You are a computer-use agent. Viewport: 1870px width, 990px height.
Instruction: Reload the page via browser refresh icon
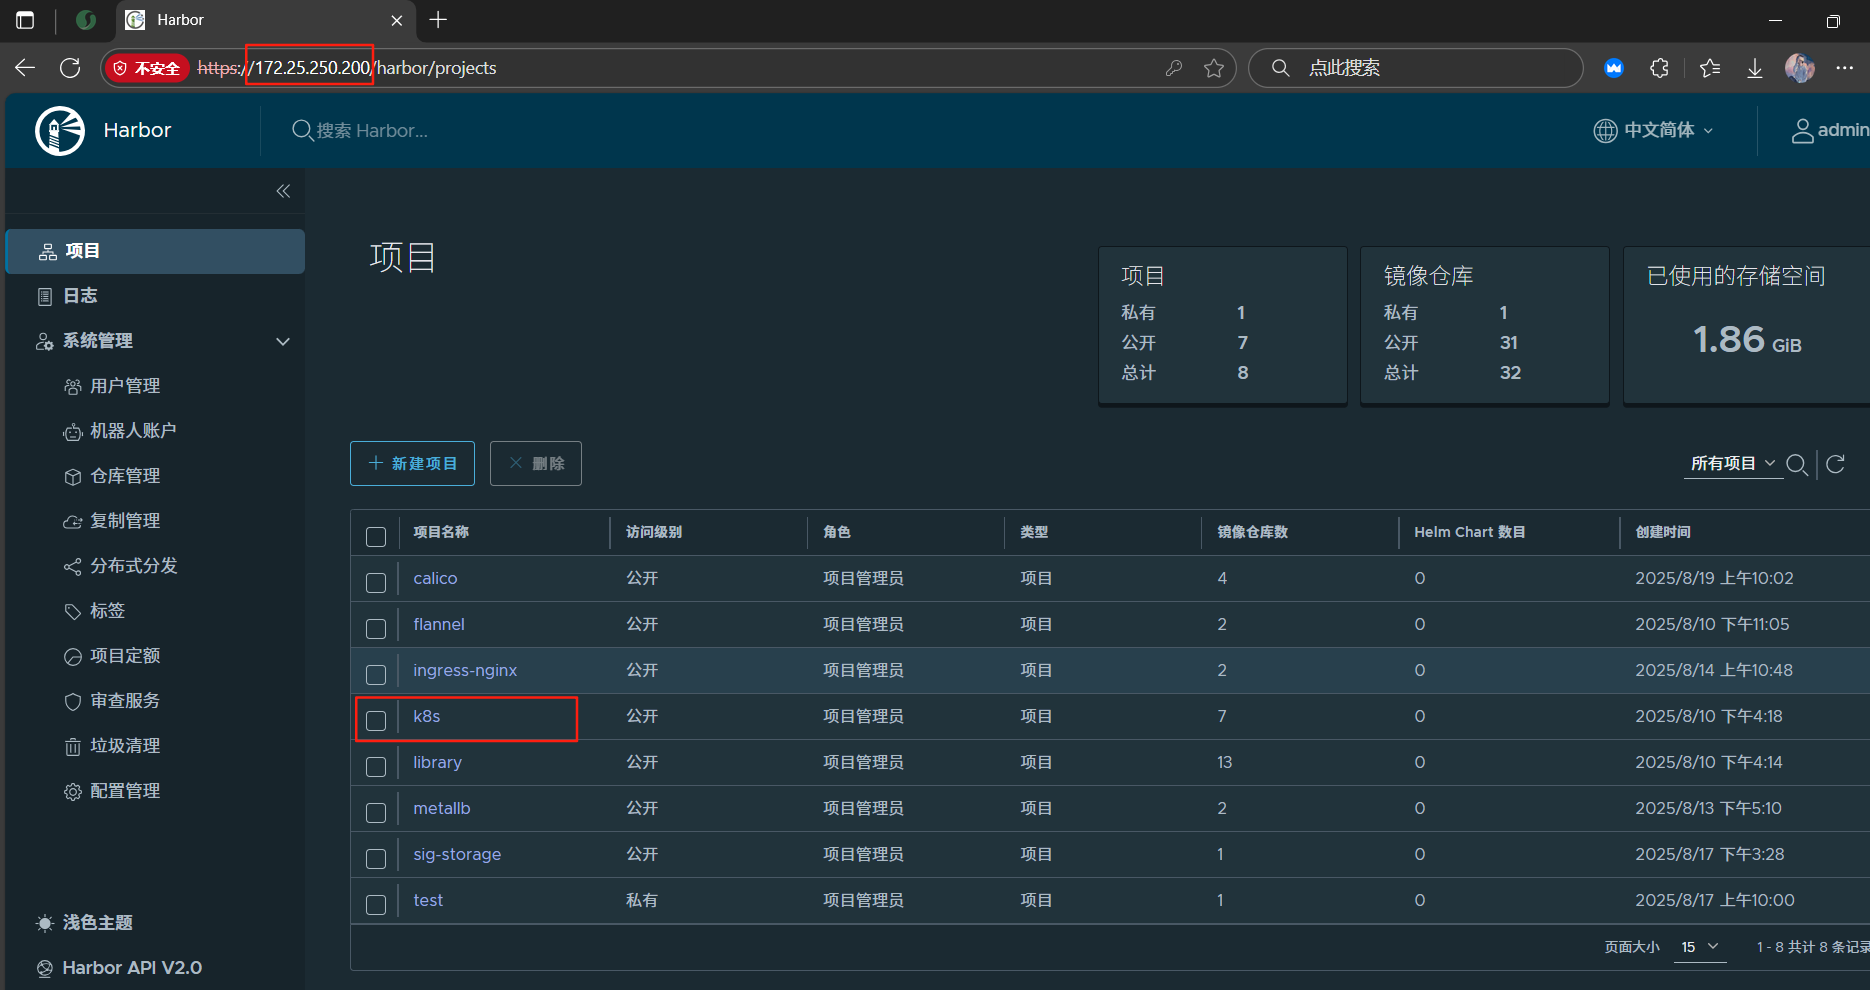tap(70, 68)
